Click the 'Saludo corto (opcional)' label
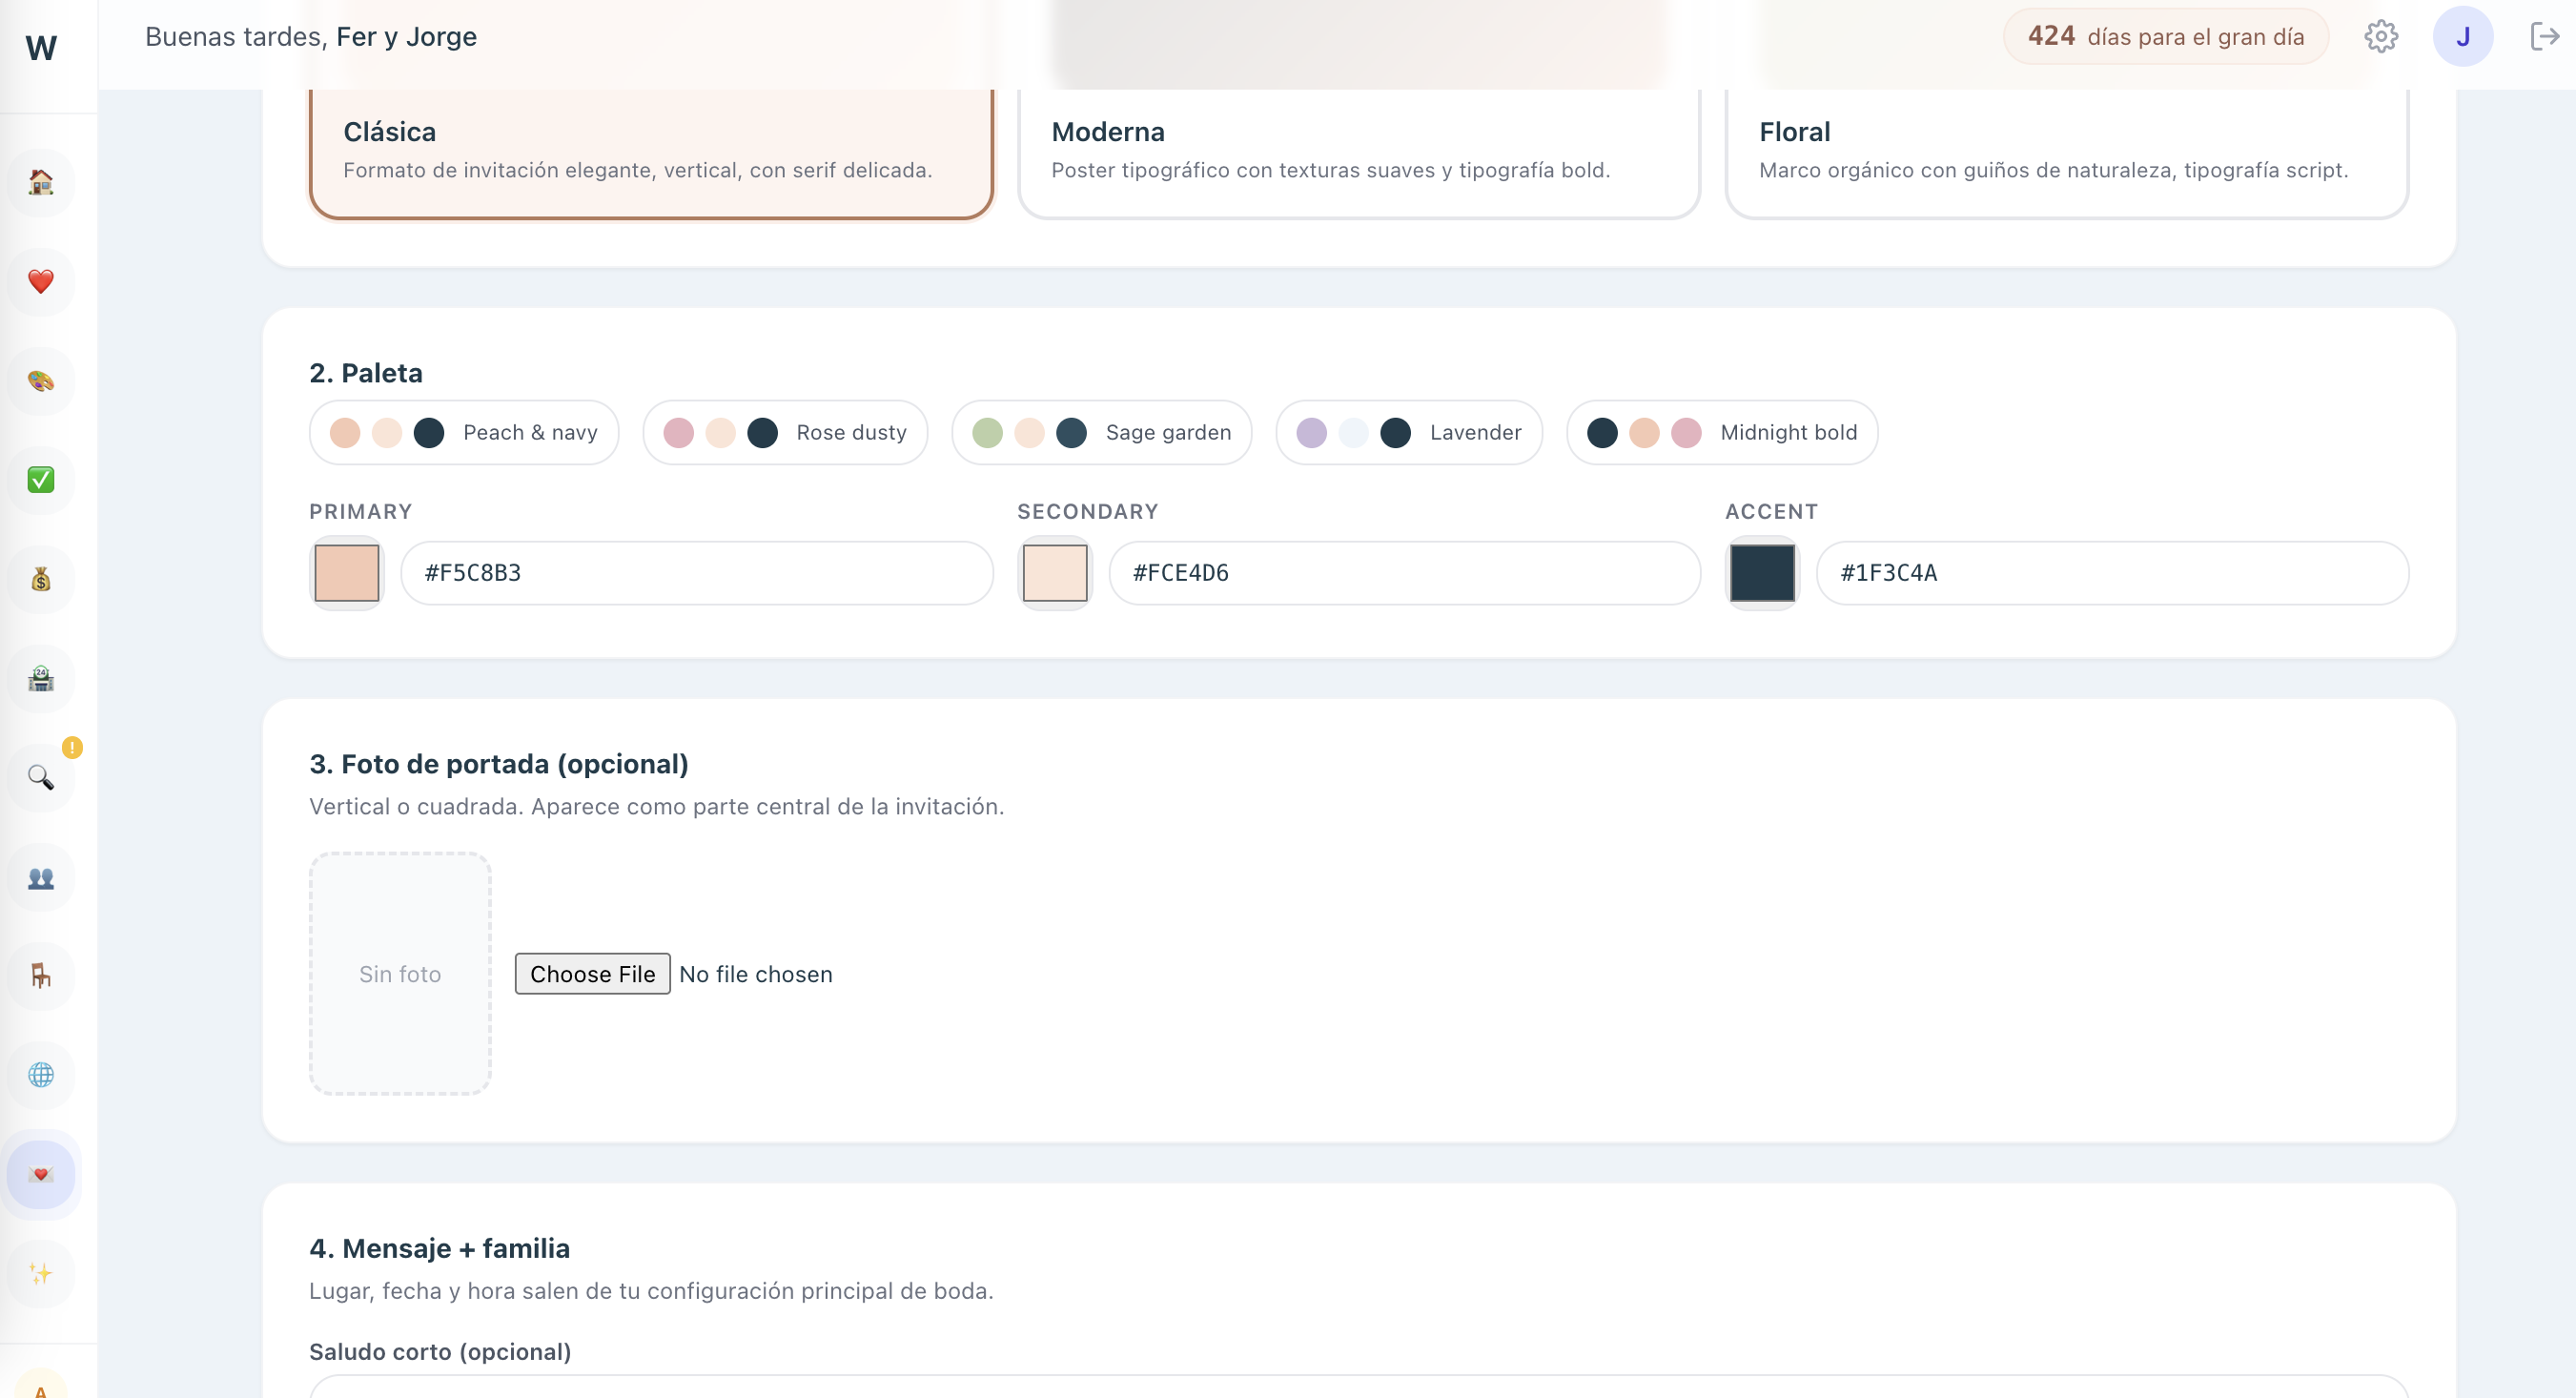The image size is (2576, 1398). 440,1352
